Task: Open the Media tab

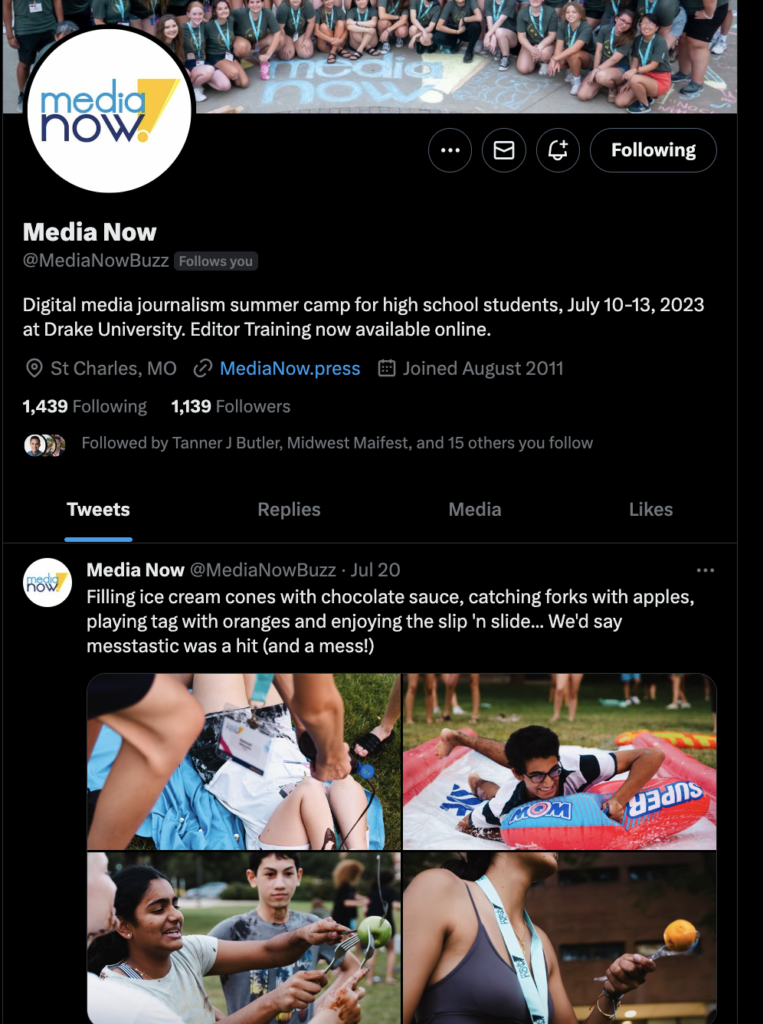Action: (x=475, y=509)
